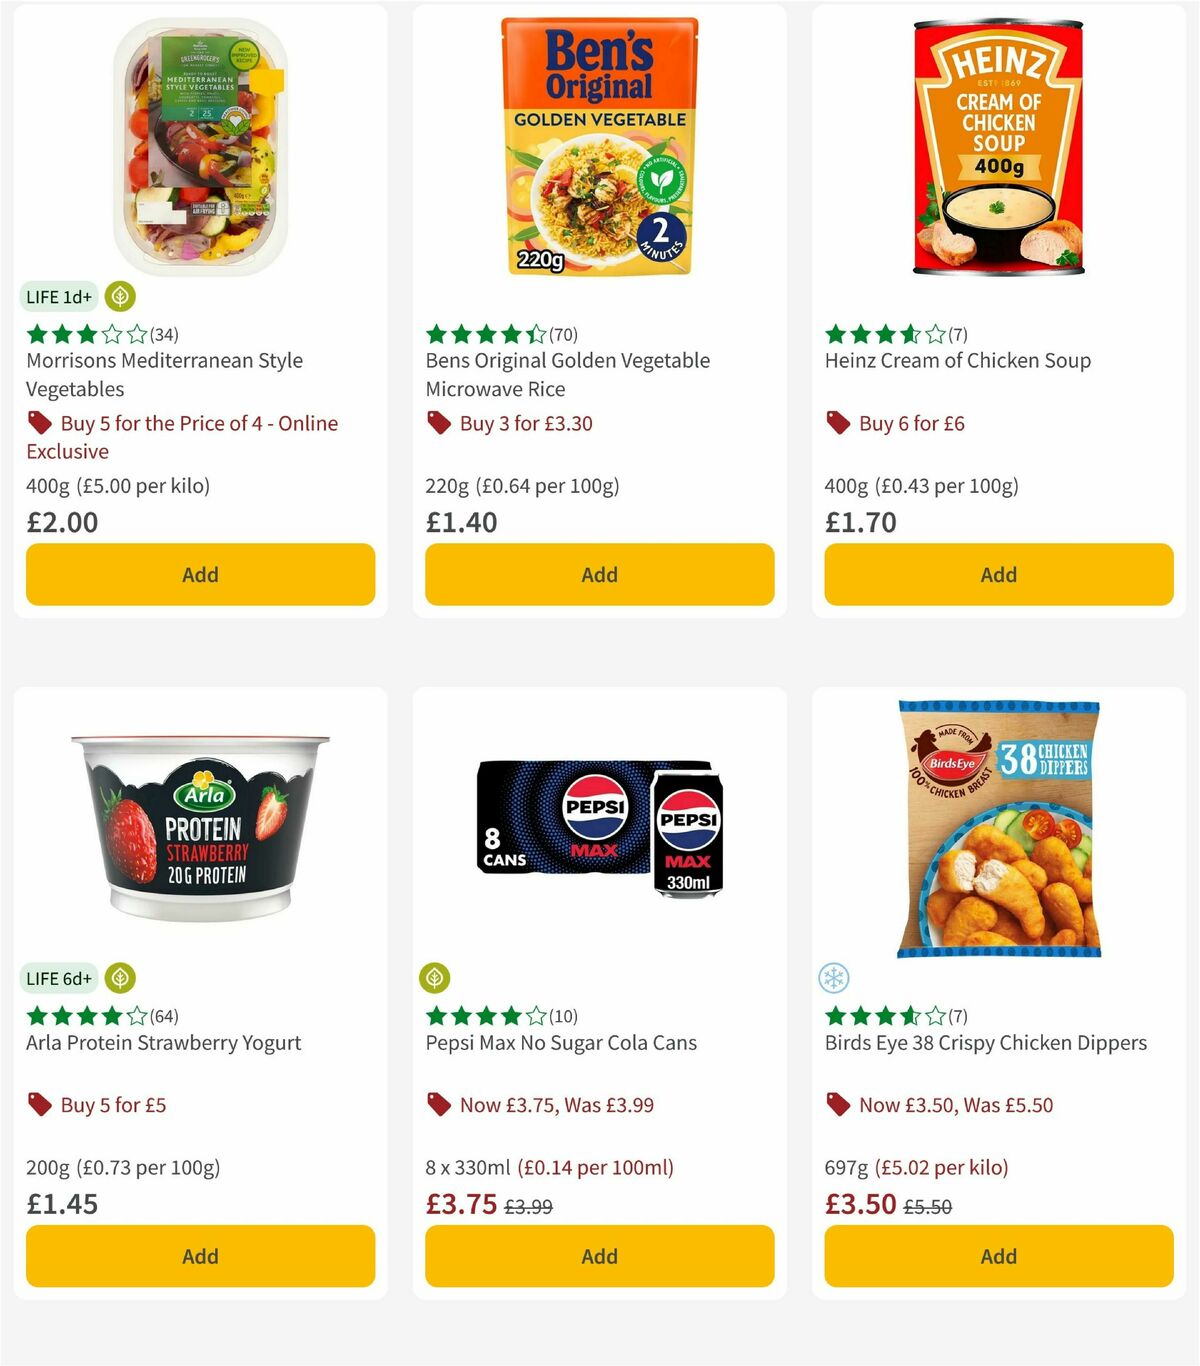Image resolution: width=1200 pixels, height=1366 pixels.
Task: Open Bens Original Golden Vegetable Microwave Rice page
Action: pyautogui.click(x=567, y=375)
